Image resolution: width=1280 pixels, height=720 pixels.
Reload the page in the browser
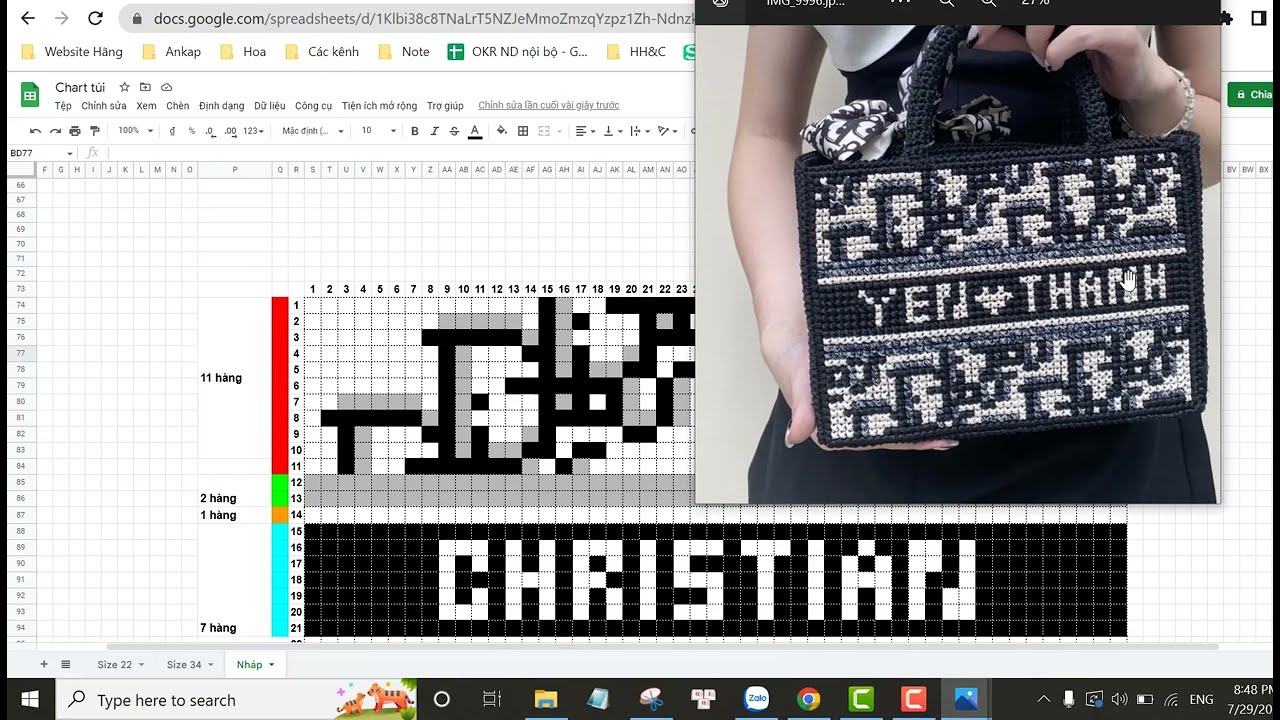(95, 18)
